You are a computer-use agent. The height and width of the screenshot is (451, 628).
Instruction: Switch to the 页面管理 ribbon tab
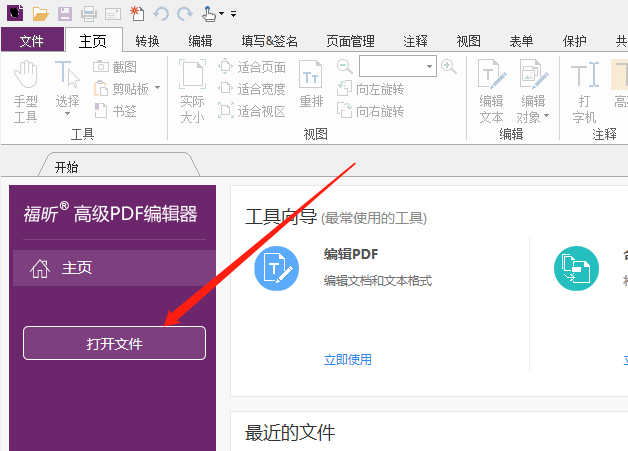(x=350, y=41)
